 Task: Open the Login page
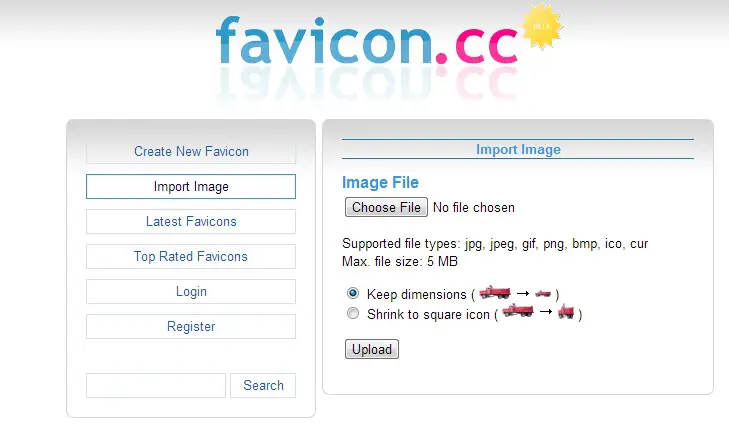(x=191, y=291)
